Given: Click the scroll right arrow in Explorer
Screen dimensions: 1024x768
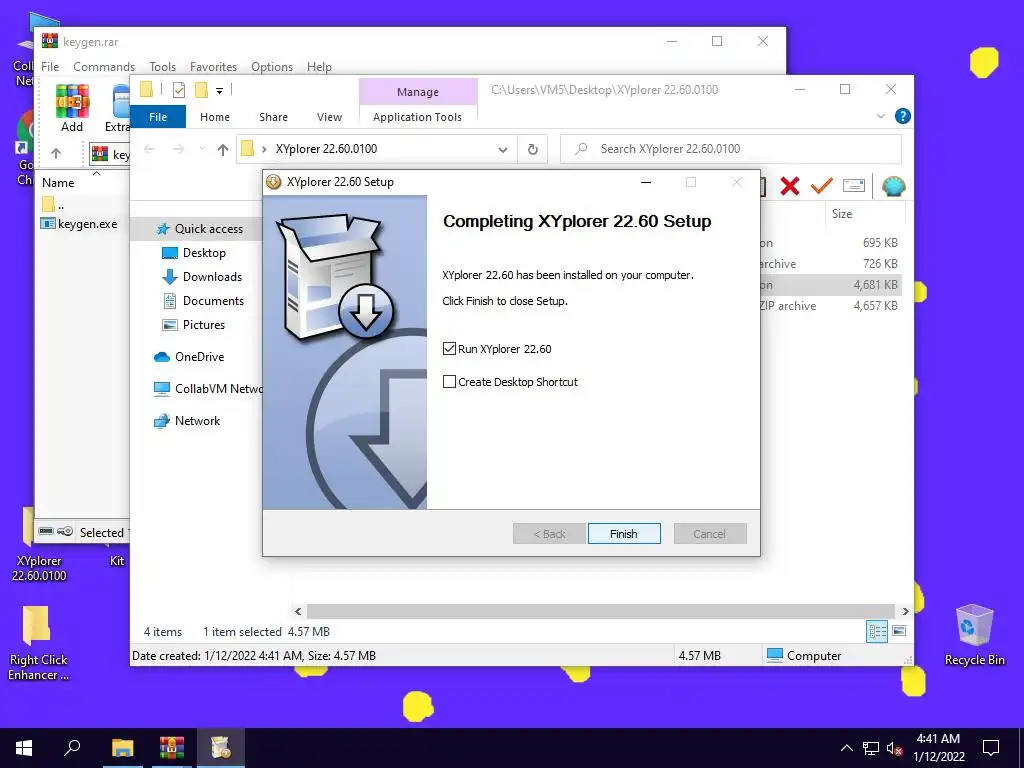Looking at the screenshot, I should (x=905, y=611).
